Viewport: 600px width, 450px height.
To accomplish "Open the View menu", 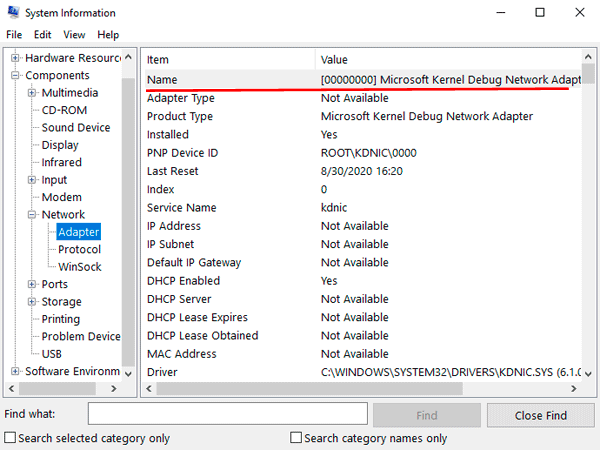I will click(75, 35).
